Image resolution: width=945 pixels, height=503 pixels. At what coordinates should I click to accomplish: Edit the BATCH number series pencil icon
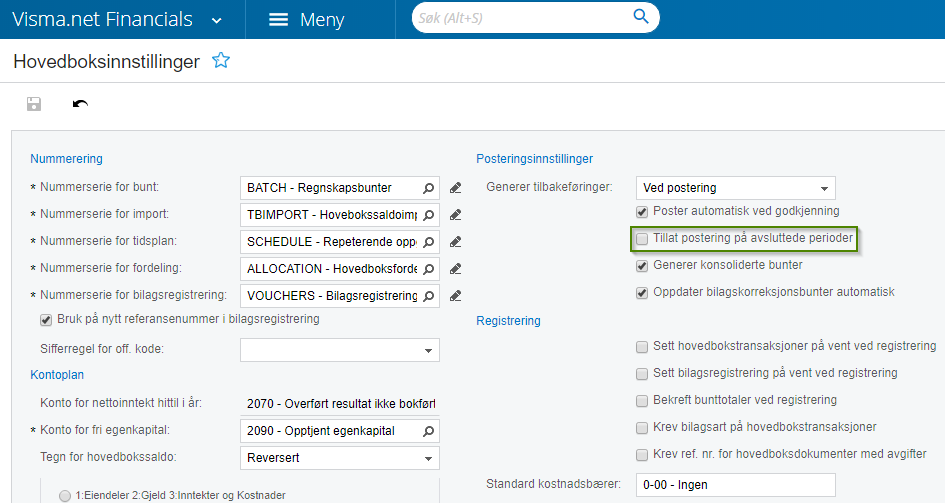tap(456, 187)
